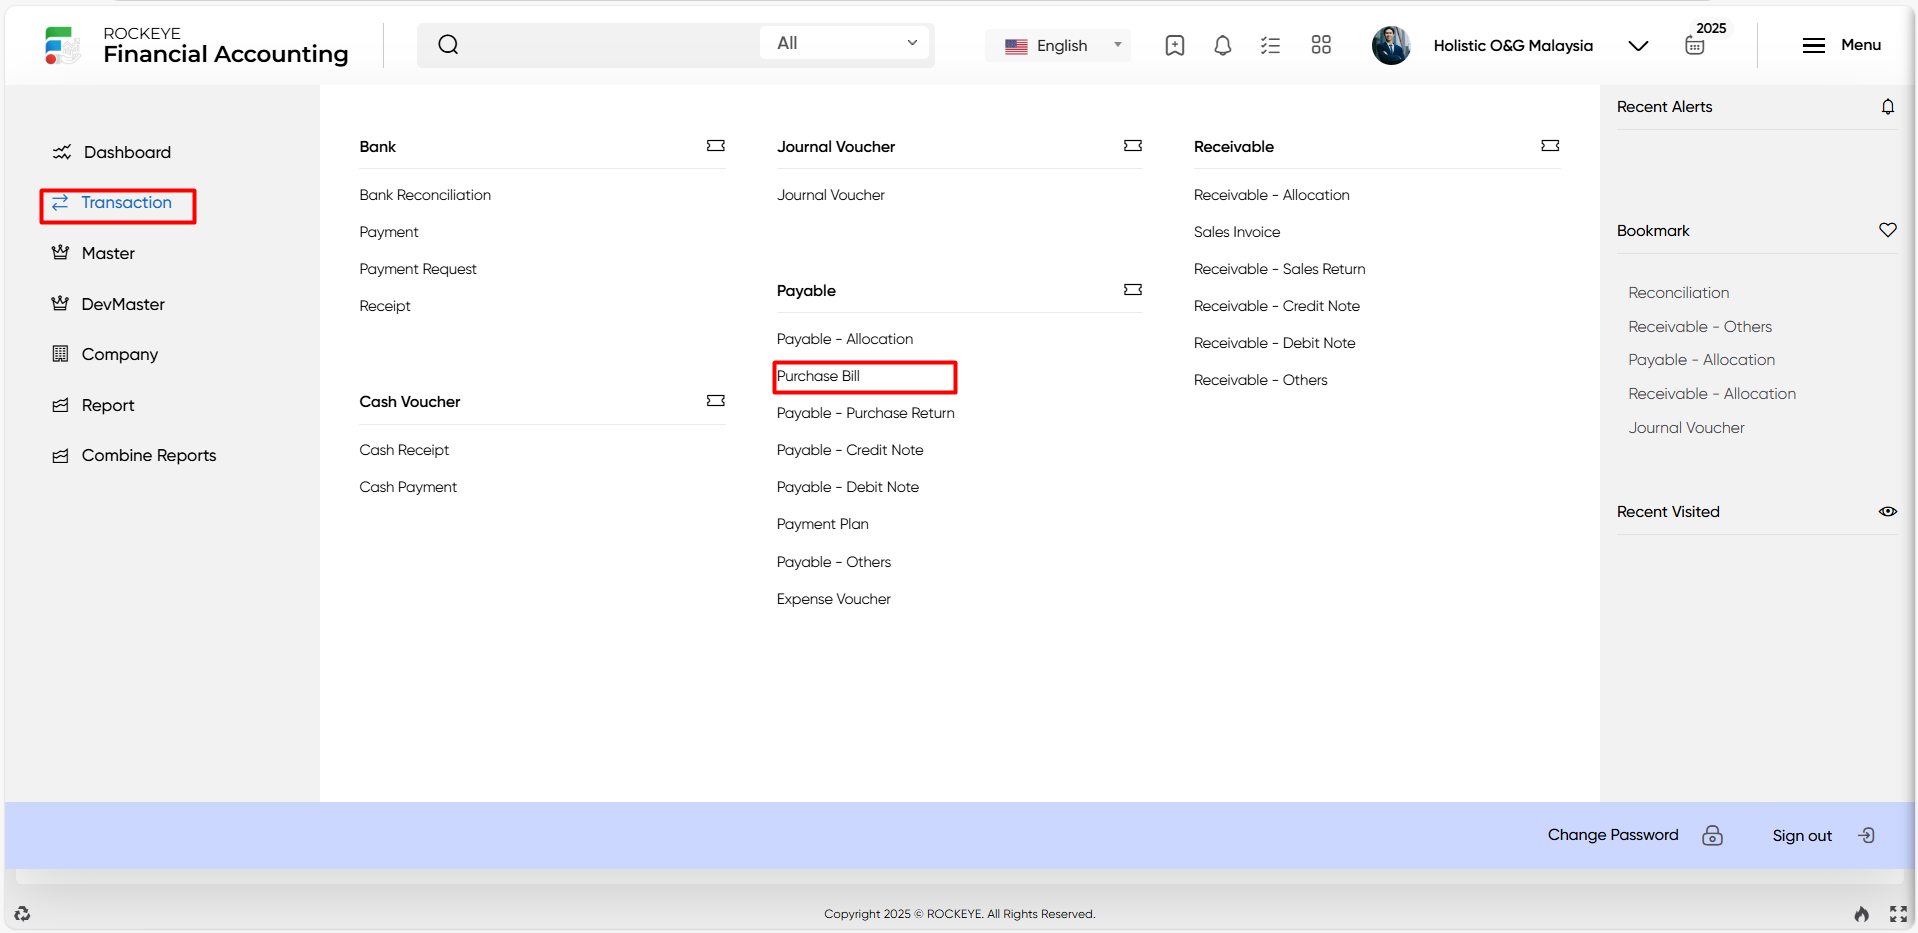Click the user profile avatar
This screenshot has width=1918, height=933.
tap(1391, 45)
